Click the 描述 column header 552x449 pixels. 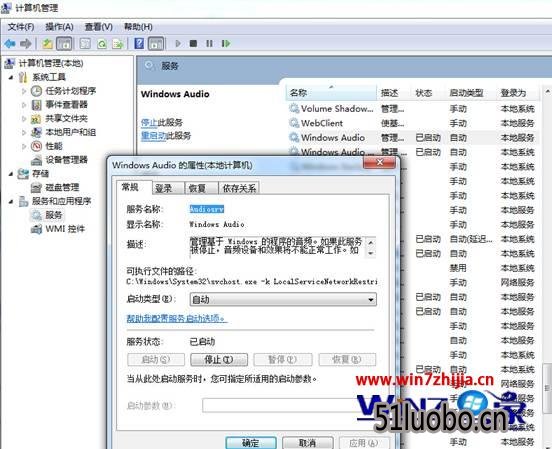click(x=394, y=93)
